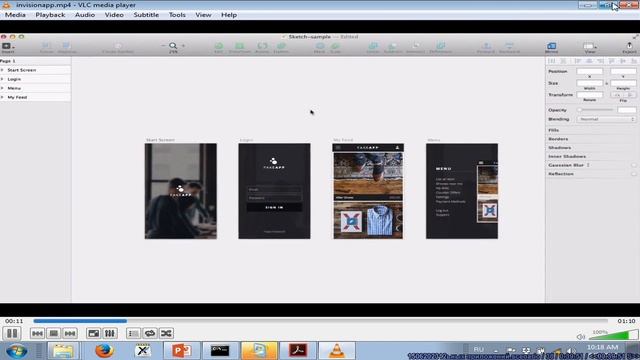Skip to next media in VLC
640x360 pixels.
(x=70, y=333)
